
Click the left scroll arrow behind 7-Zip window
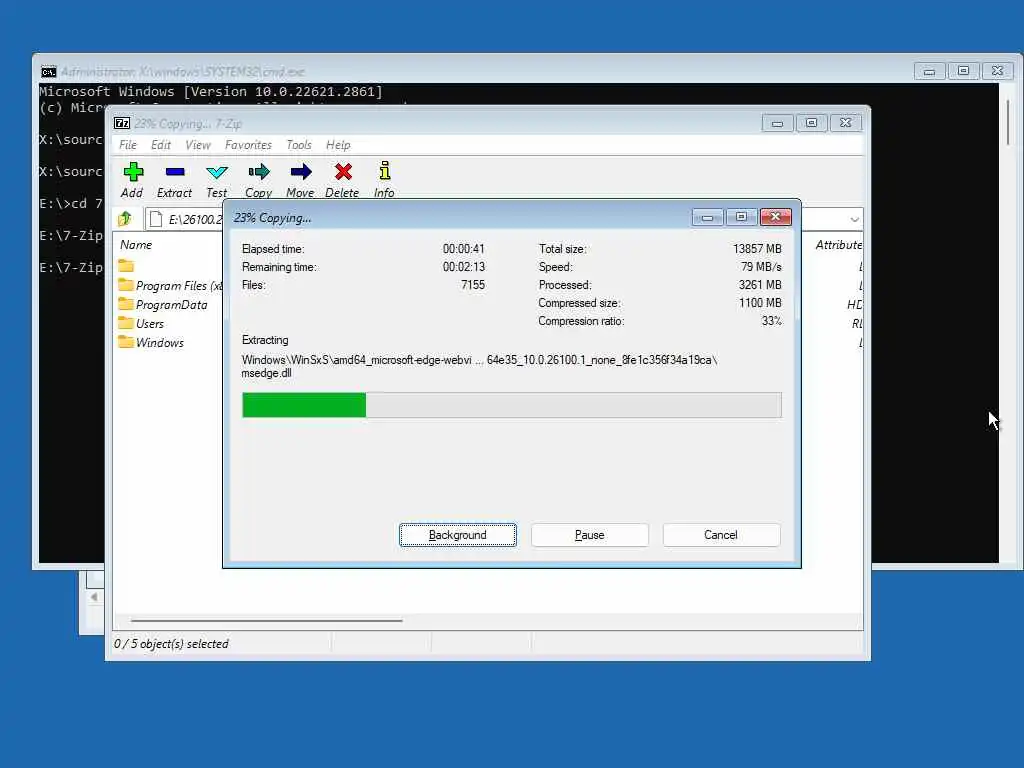pyautogui.click(x=95, y=597)
